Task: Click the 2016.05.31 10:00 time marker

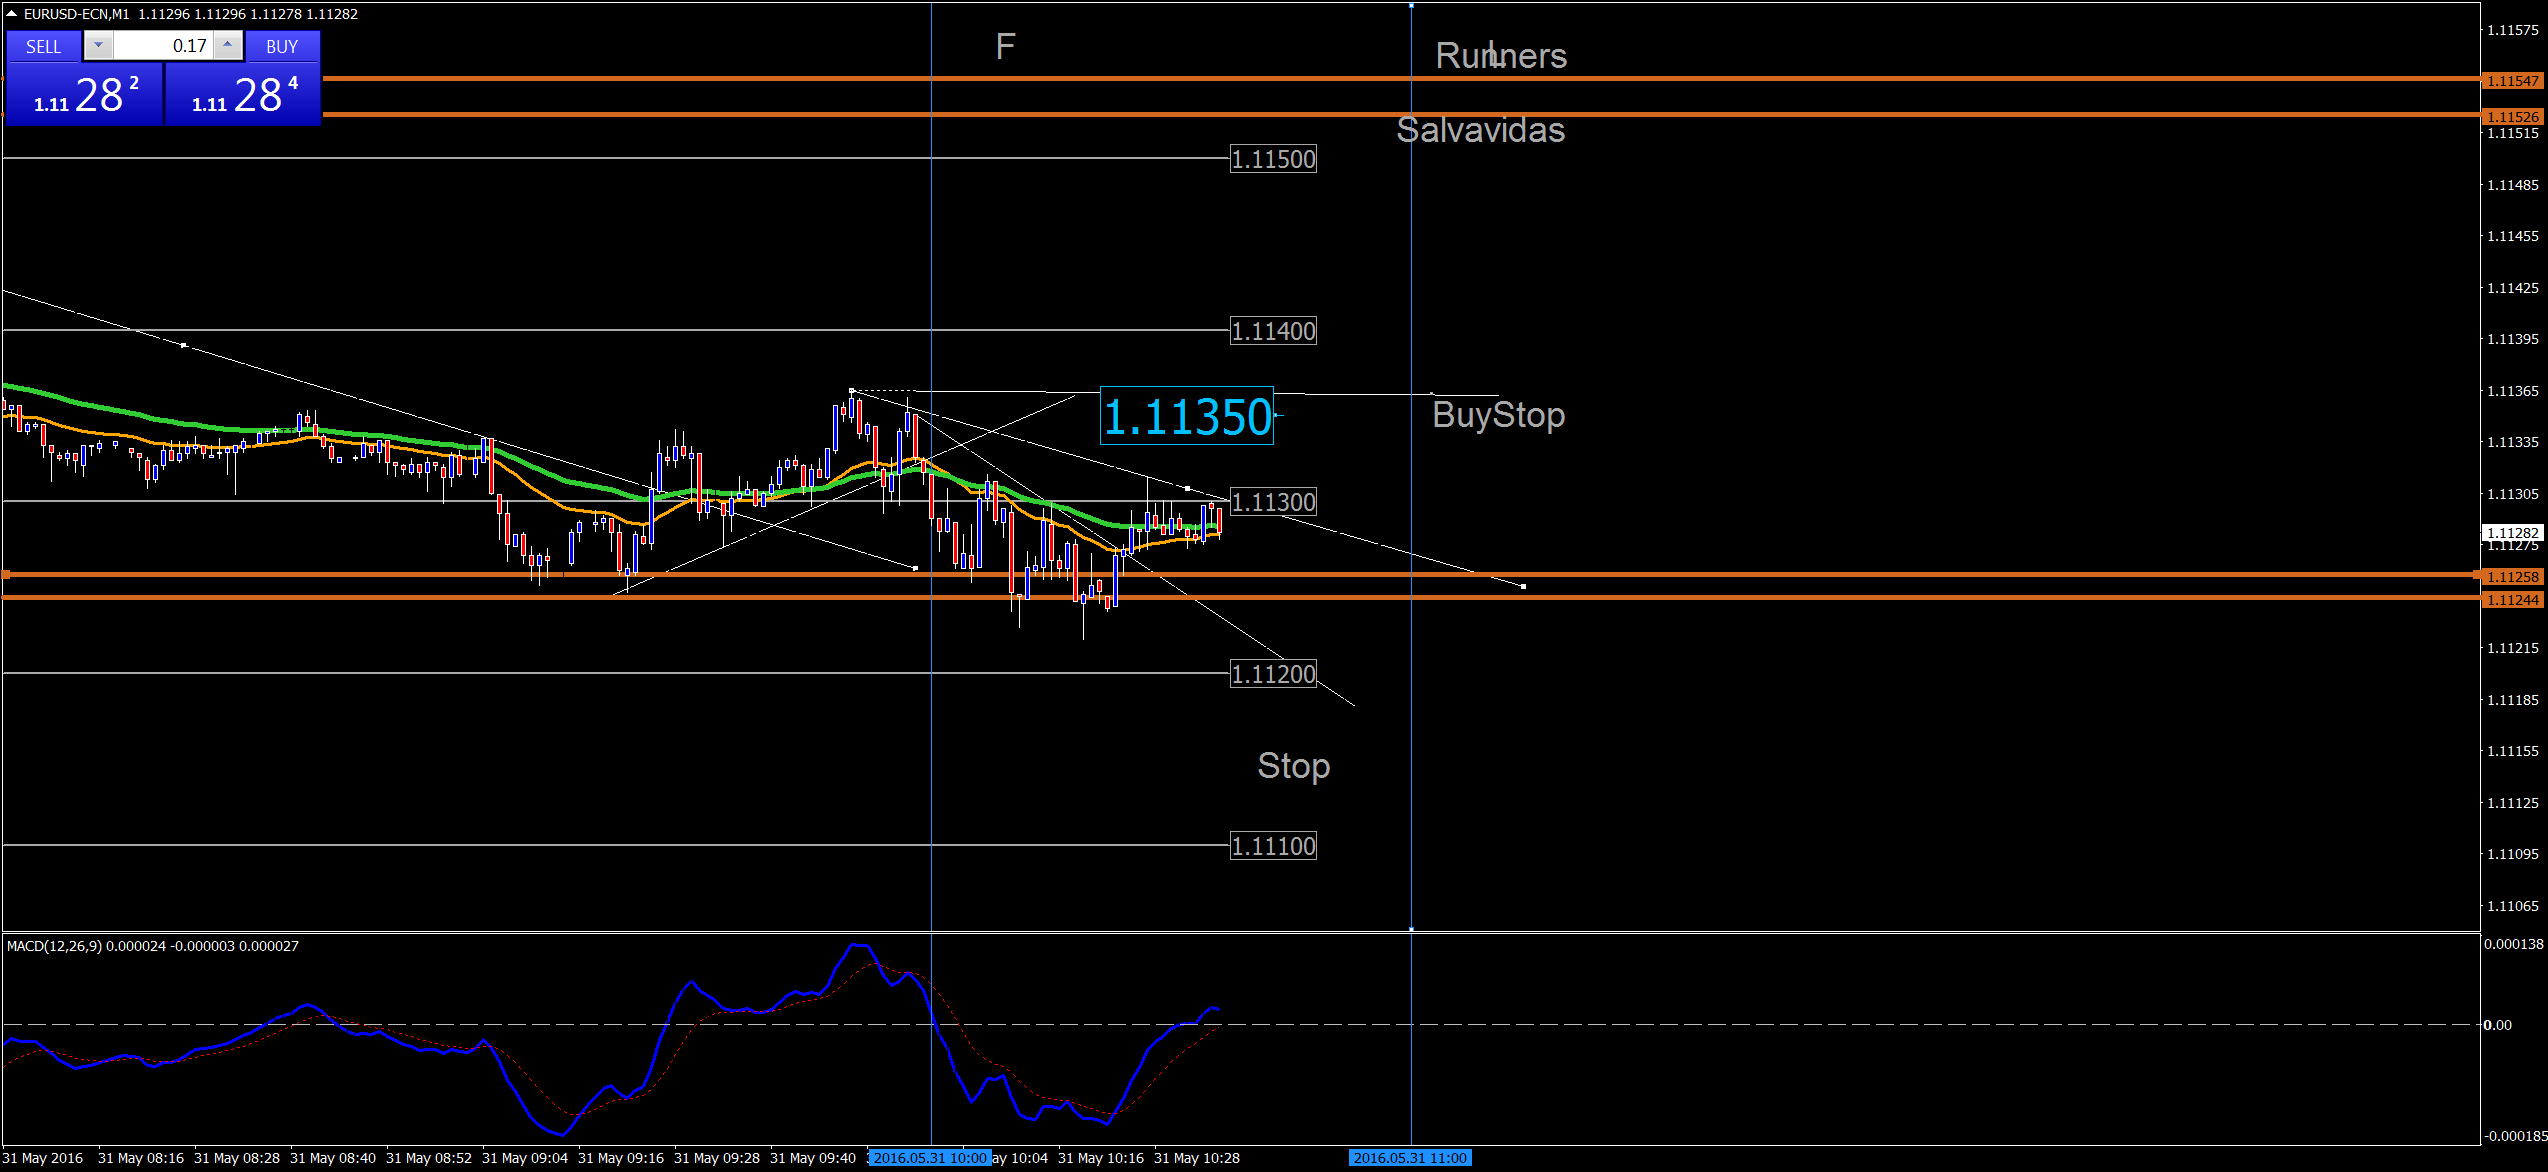Action: point(929,1158)
